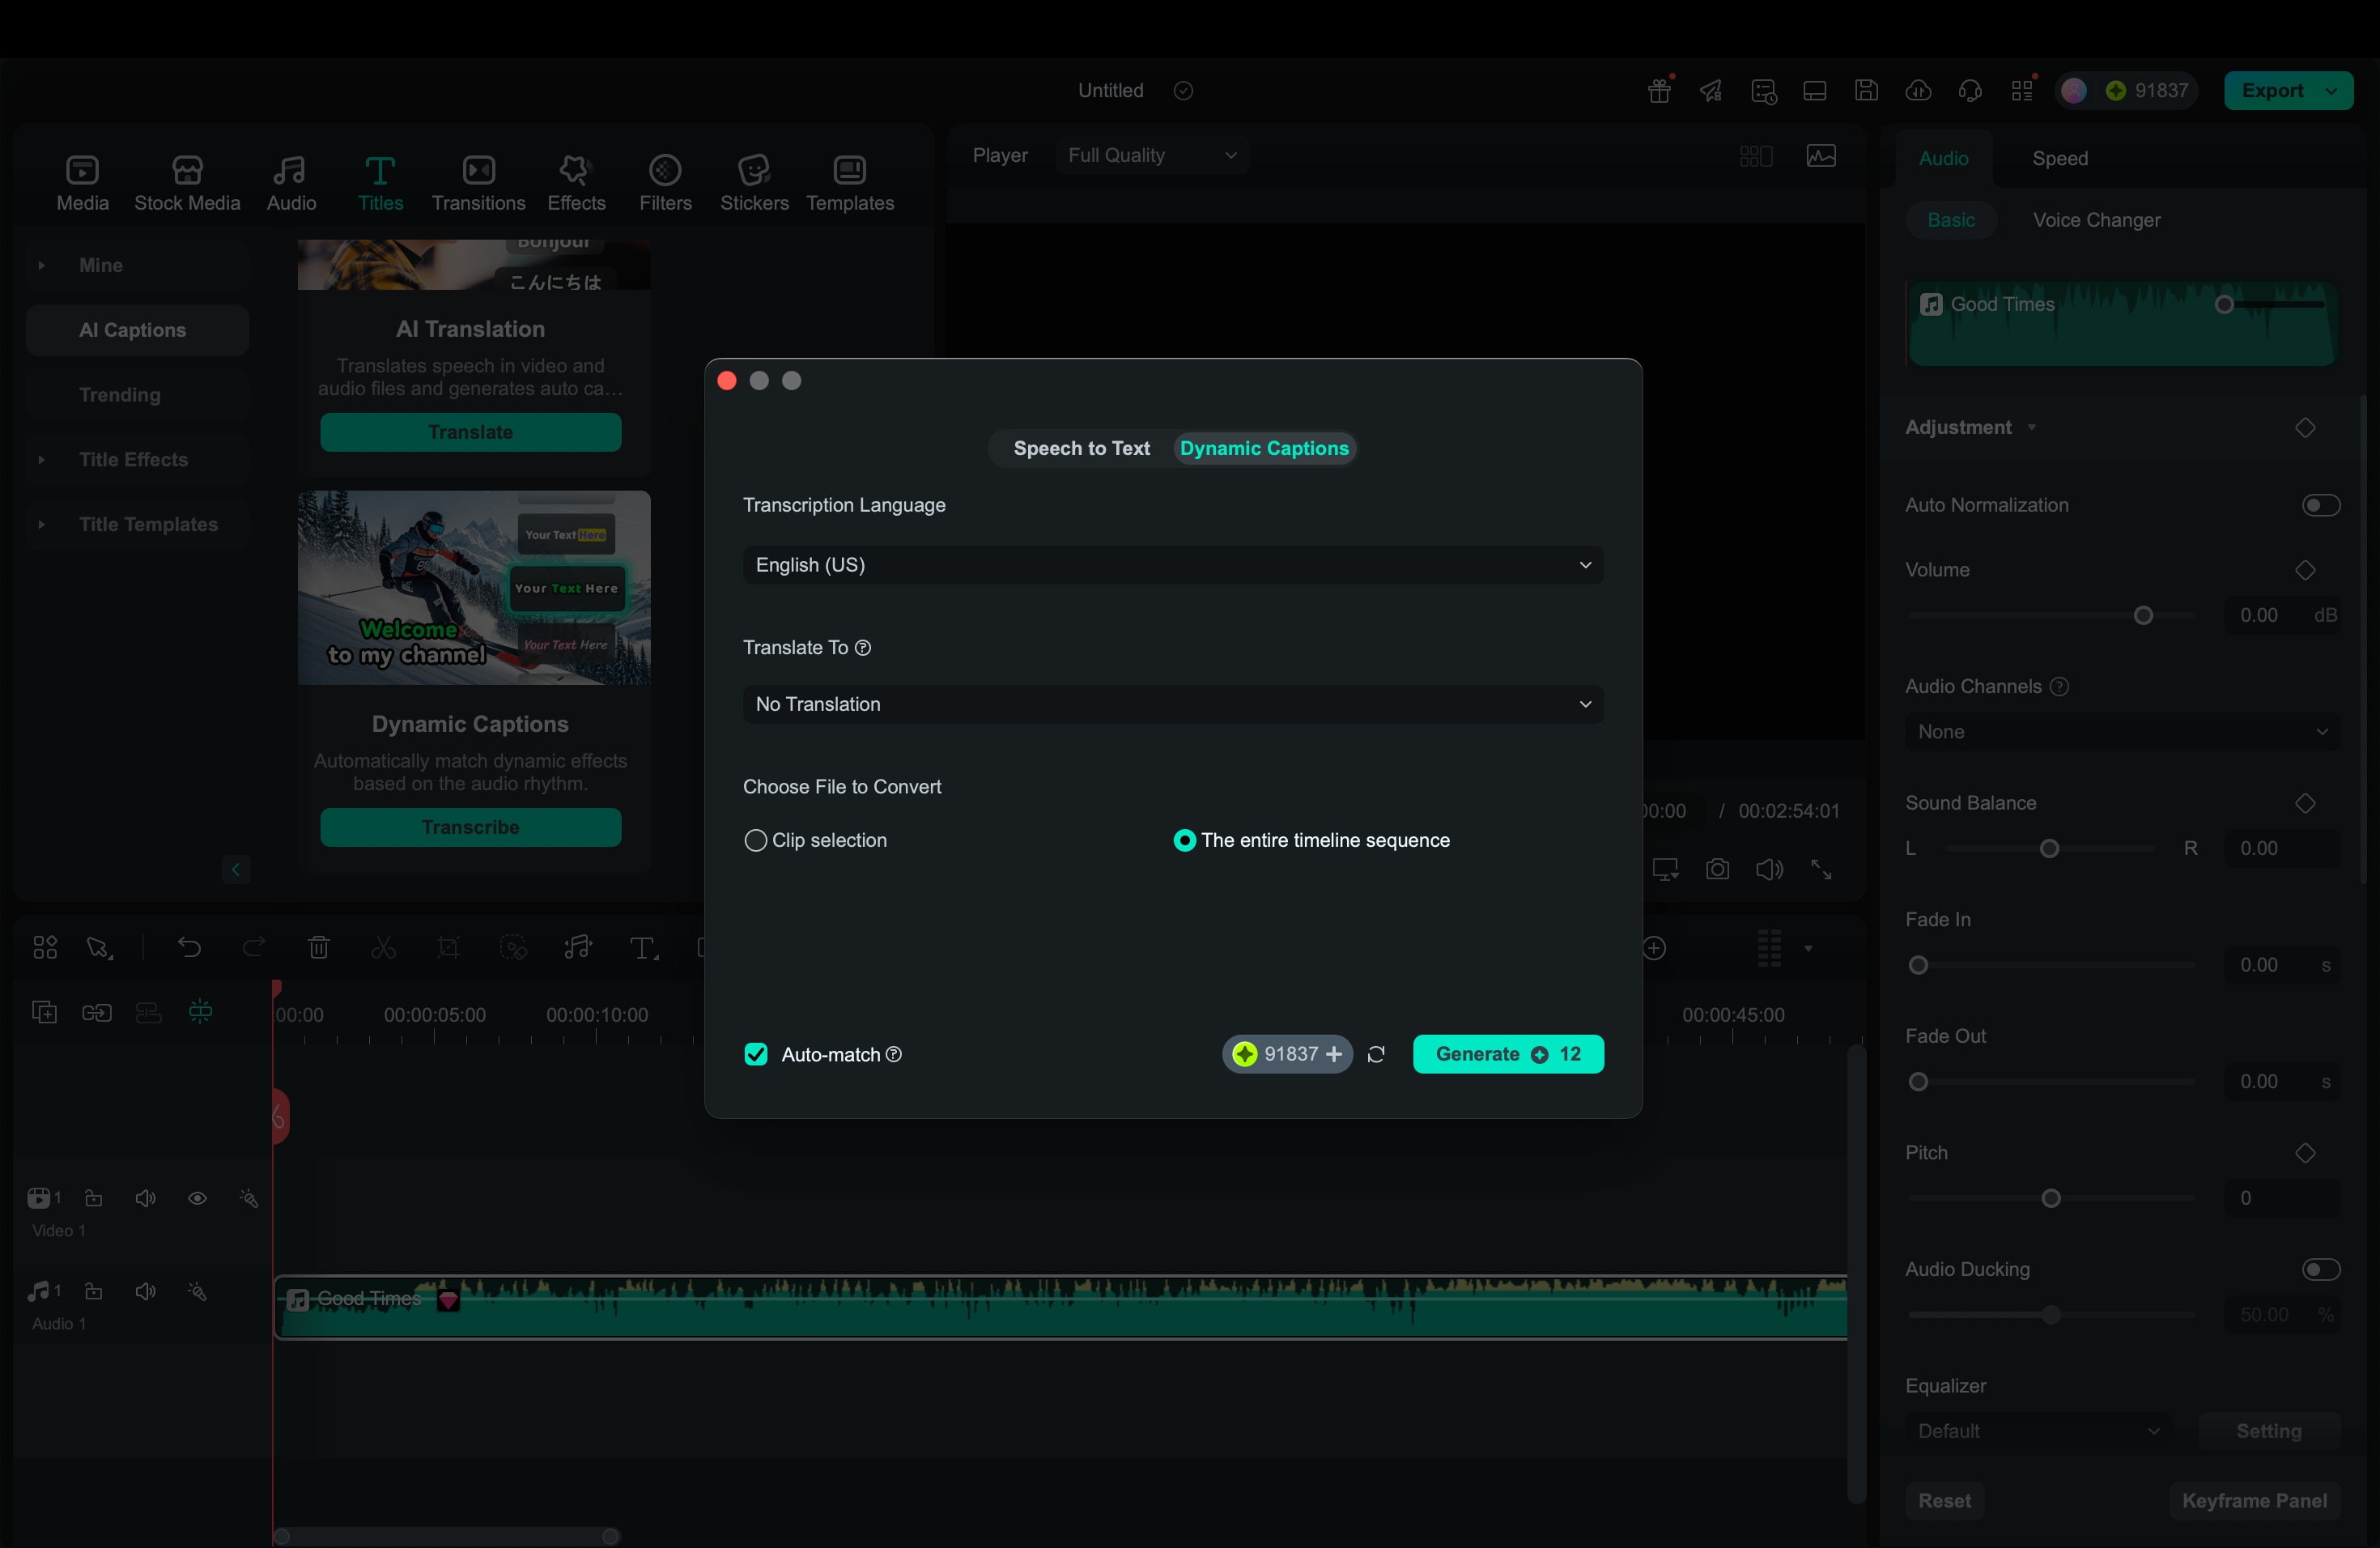Open the Translate To dropdown
Viewport: 2380px width, 1548px height.
(x=1172, y=704)
